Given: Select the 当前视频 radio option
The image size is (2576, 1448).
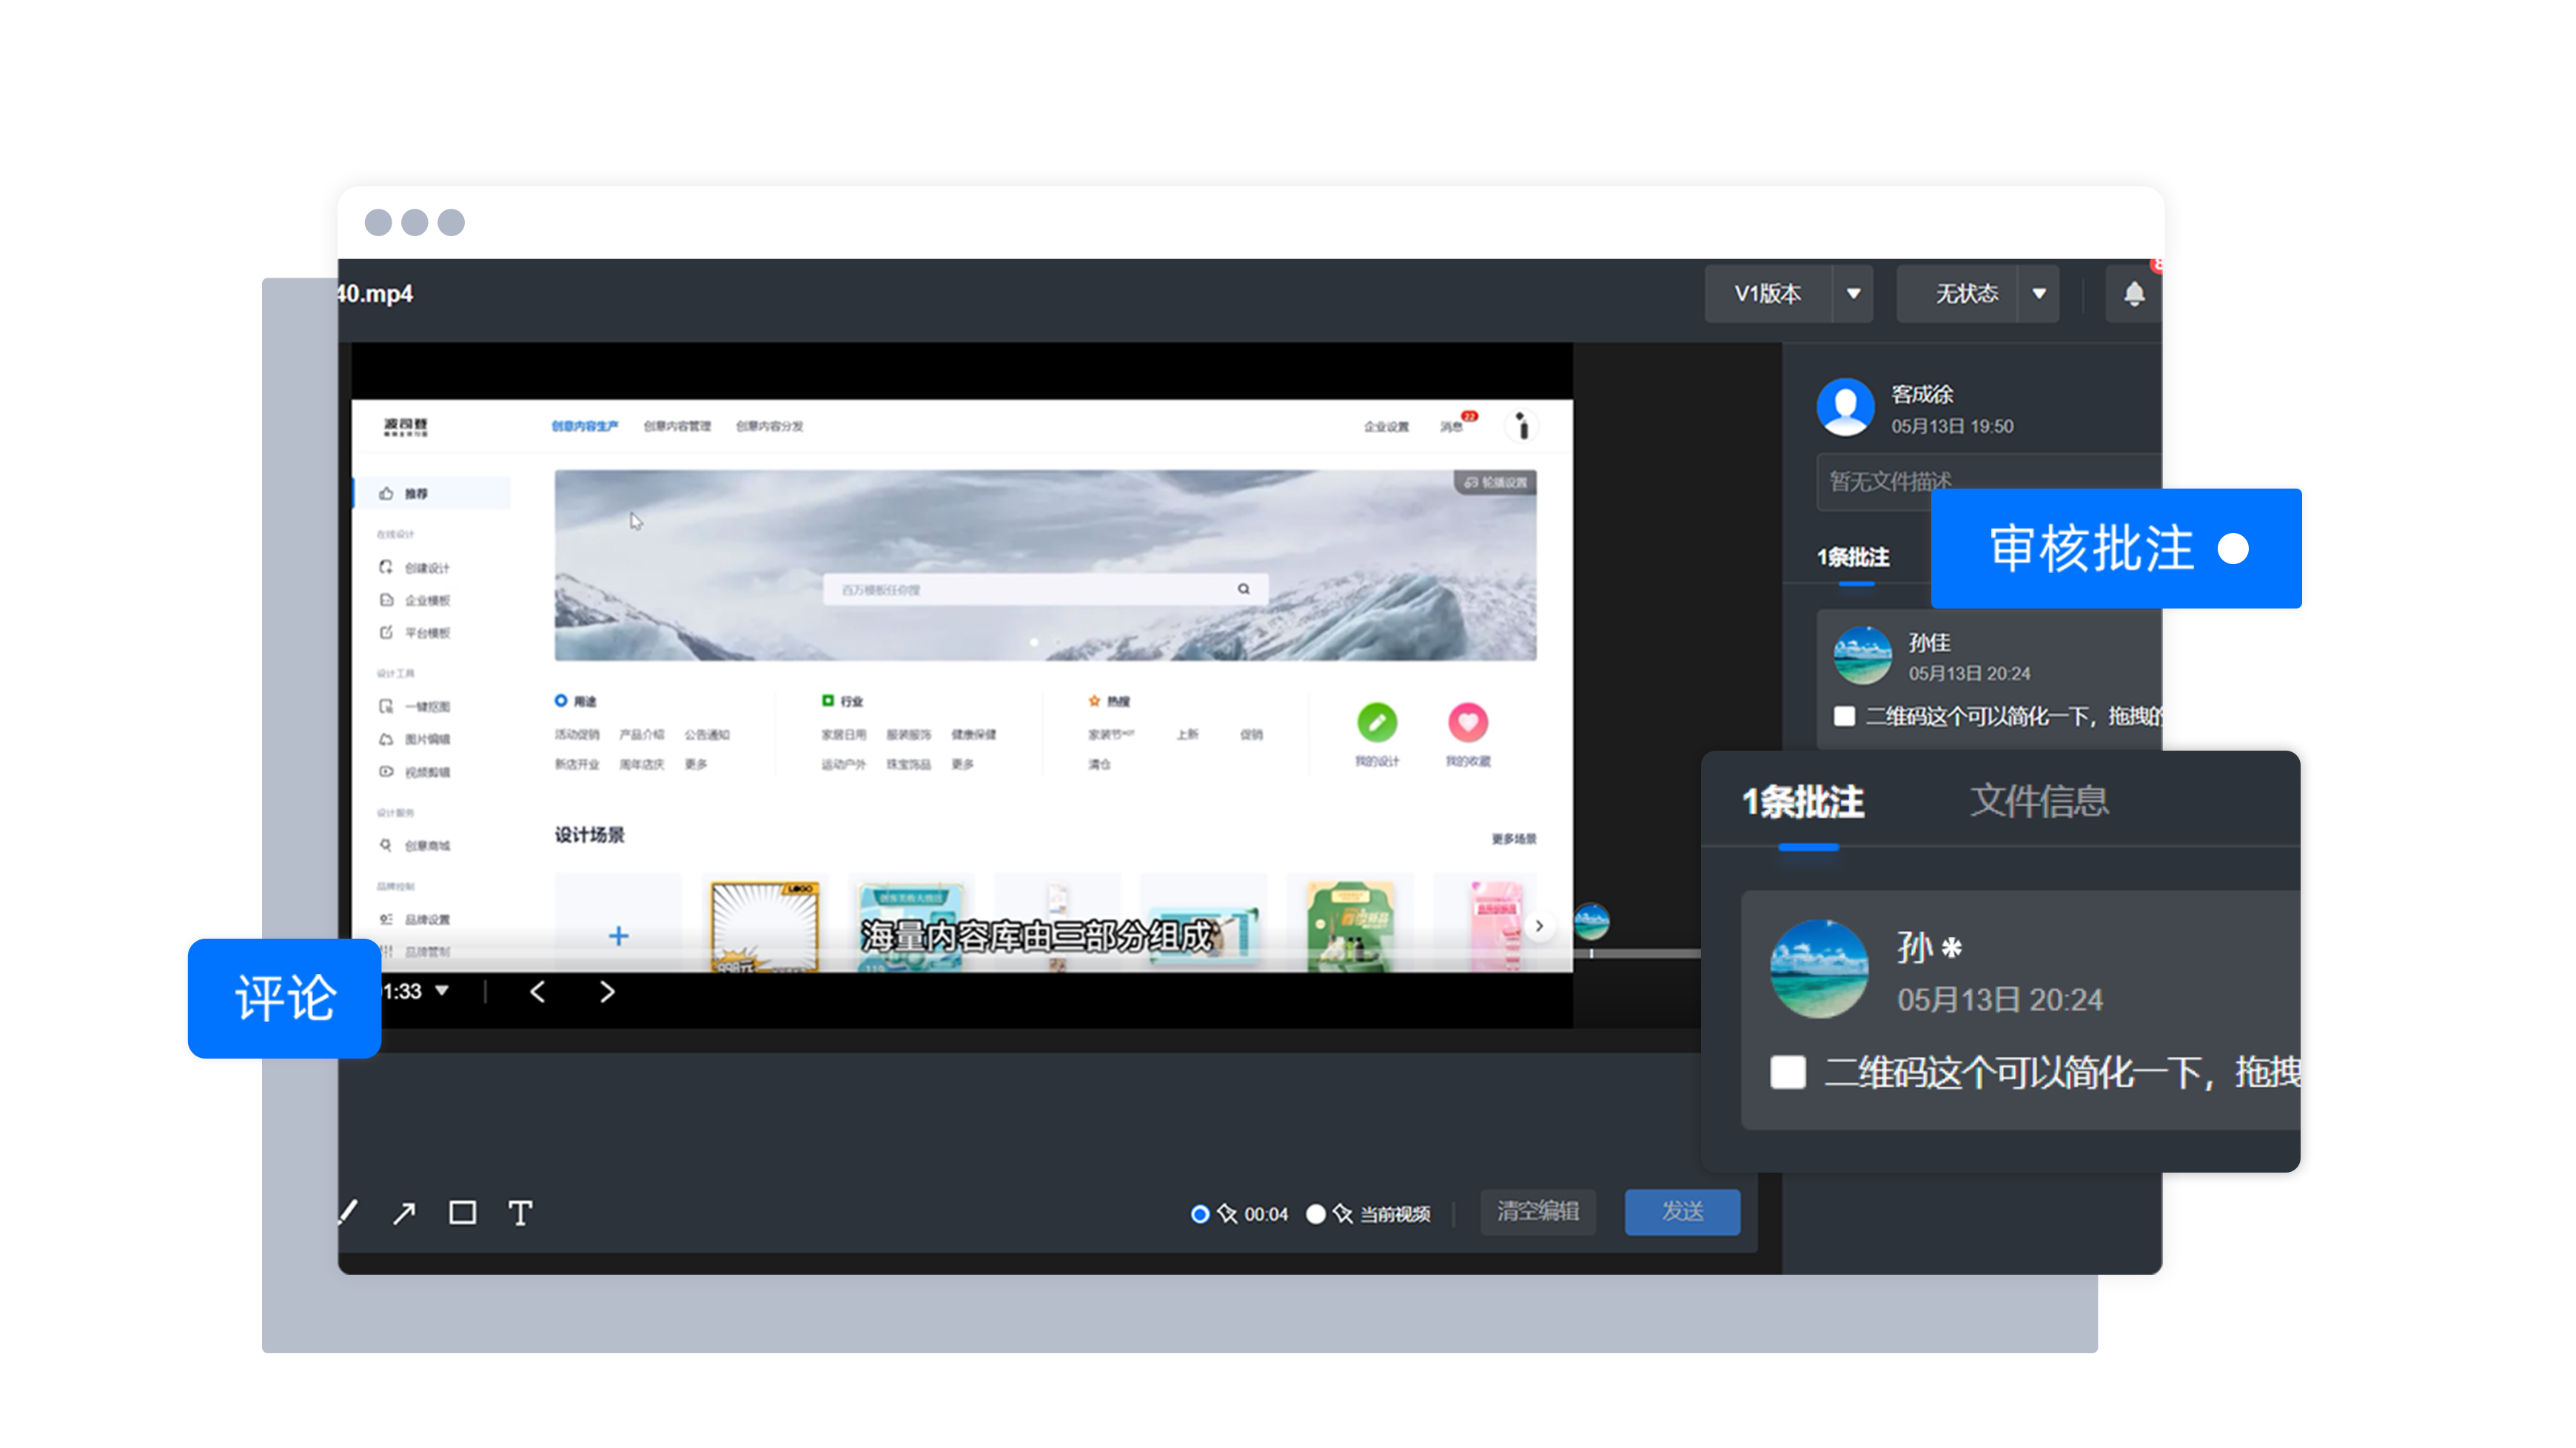Looking at the screenshot, I should pos(1316,1214).
